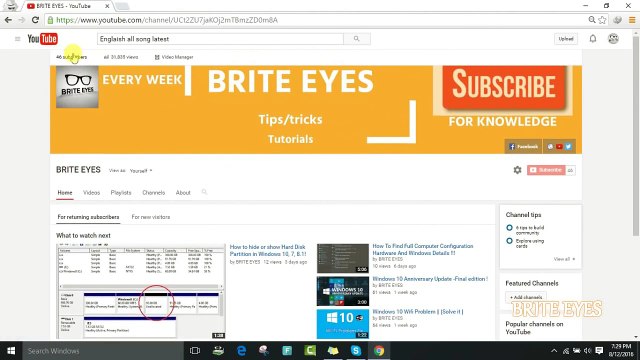This screenshot has width=640, height=360.
Task: Click the Search Windows taskbar box
Action: (x=103, y=351)
